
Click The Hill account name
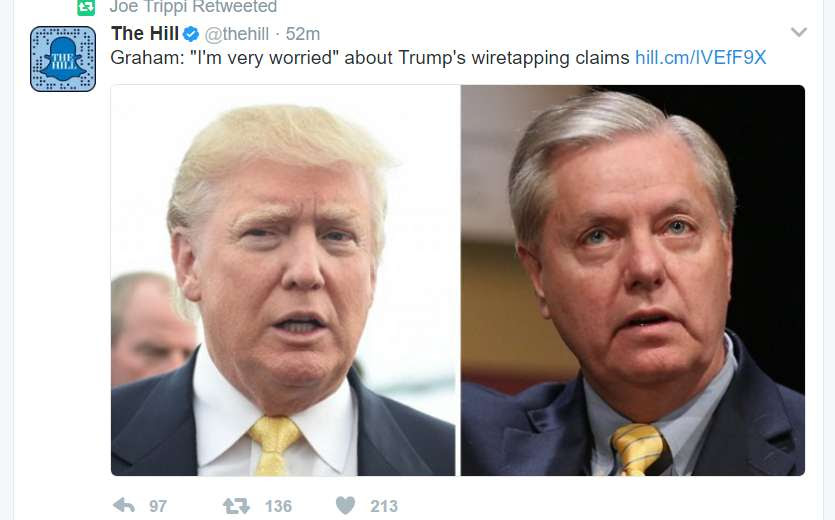[145, 34]
